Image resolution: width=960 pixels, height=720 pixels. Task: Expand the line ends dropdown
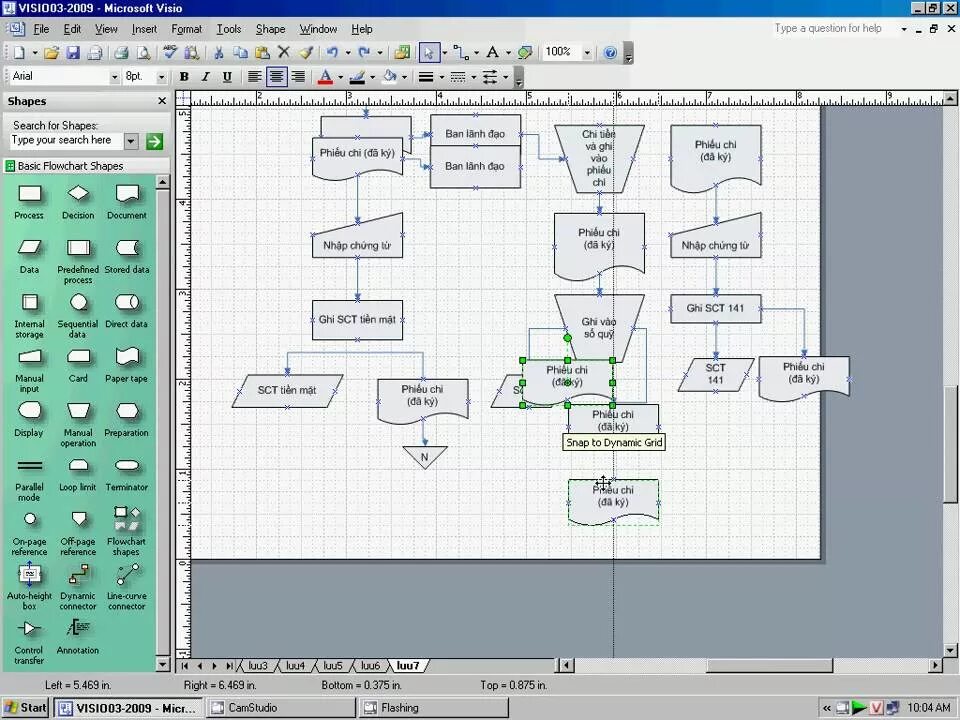click(x=506, y=77)
